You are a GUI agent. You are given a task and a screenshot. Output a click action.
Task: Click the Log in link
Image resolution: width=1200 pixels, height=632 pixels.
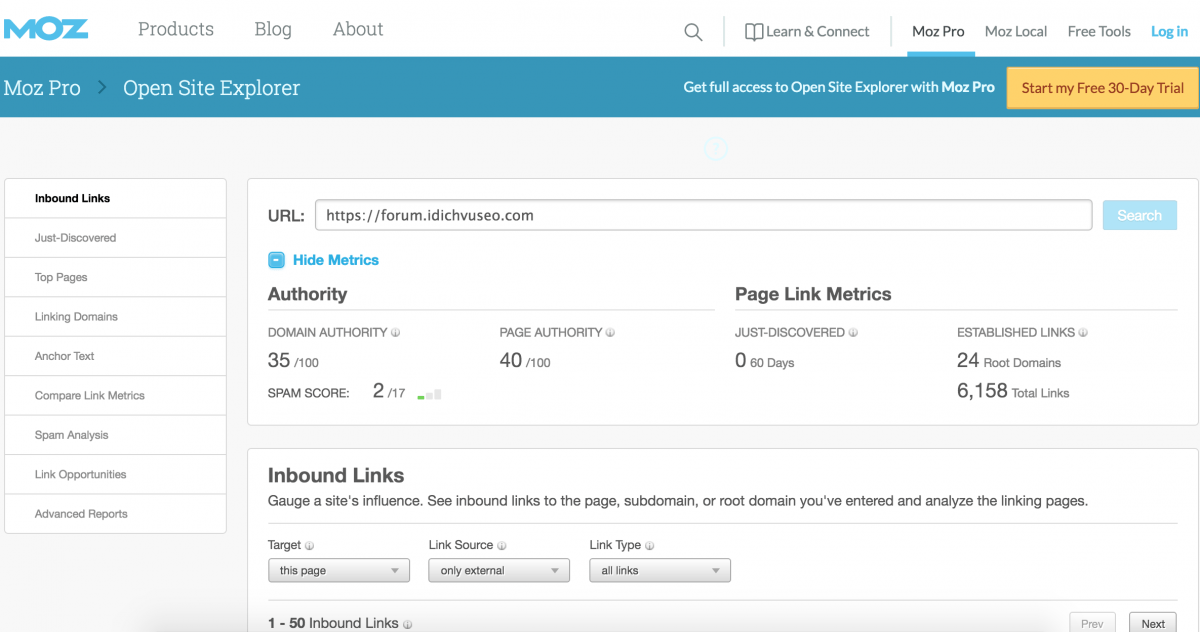1169,32
